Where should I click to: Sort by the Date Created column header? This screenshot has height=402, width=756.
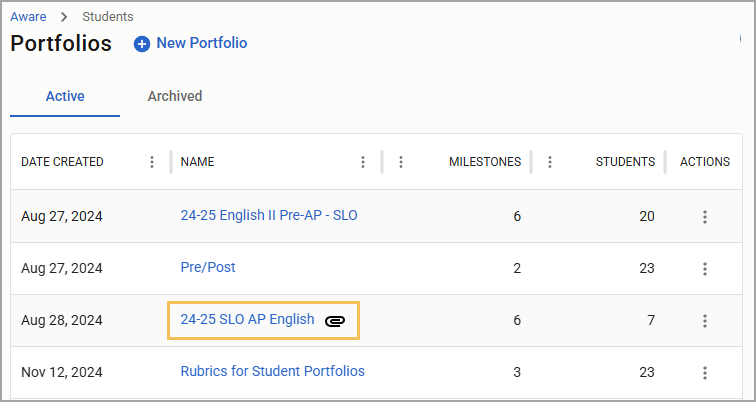(x=62, y=162)
